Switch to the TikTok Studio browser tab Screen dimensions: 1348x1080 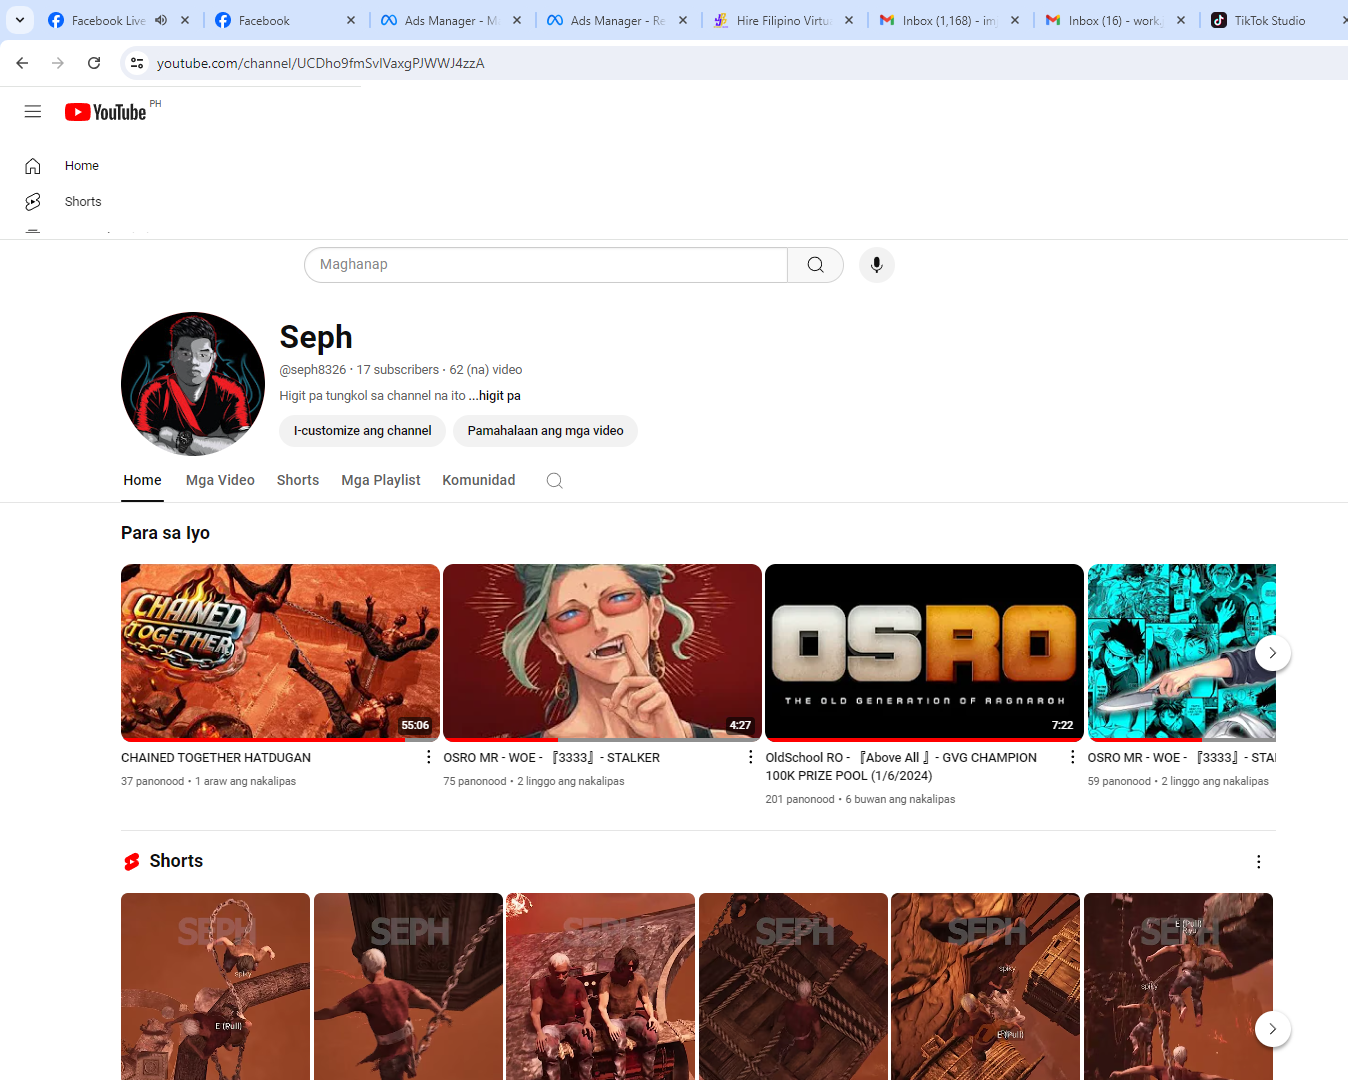coord(1270,20)
